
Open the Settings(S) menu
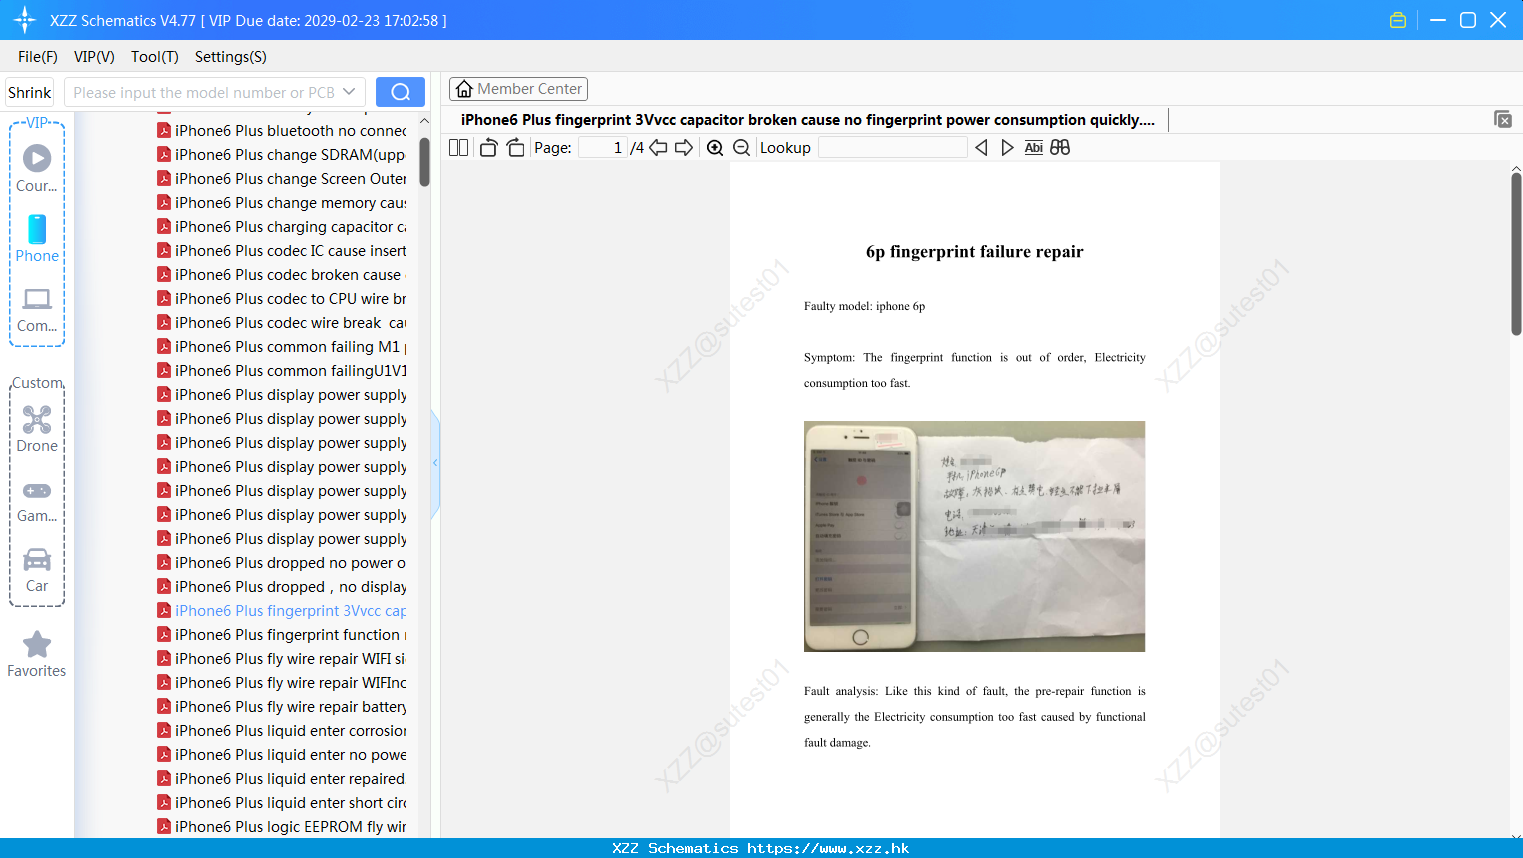231,57
